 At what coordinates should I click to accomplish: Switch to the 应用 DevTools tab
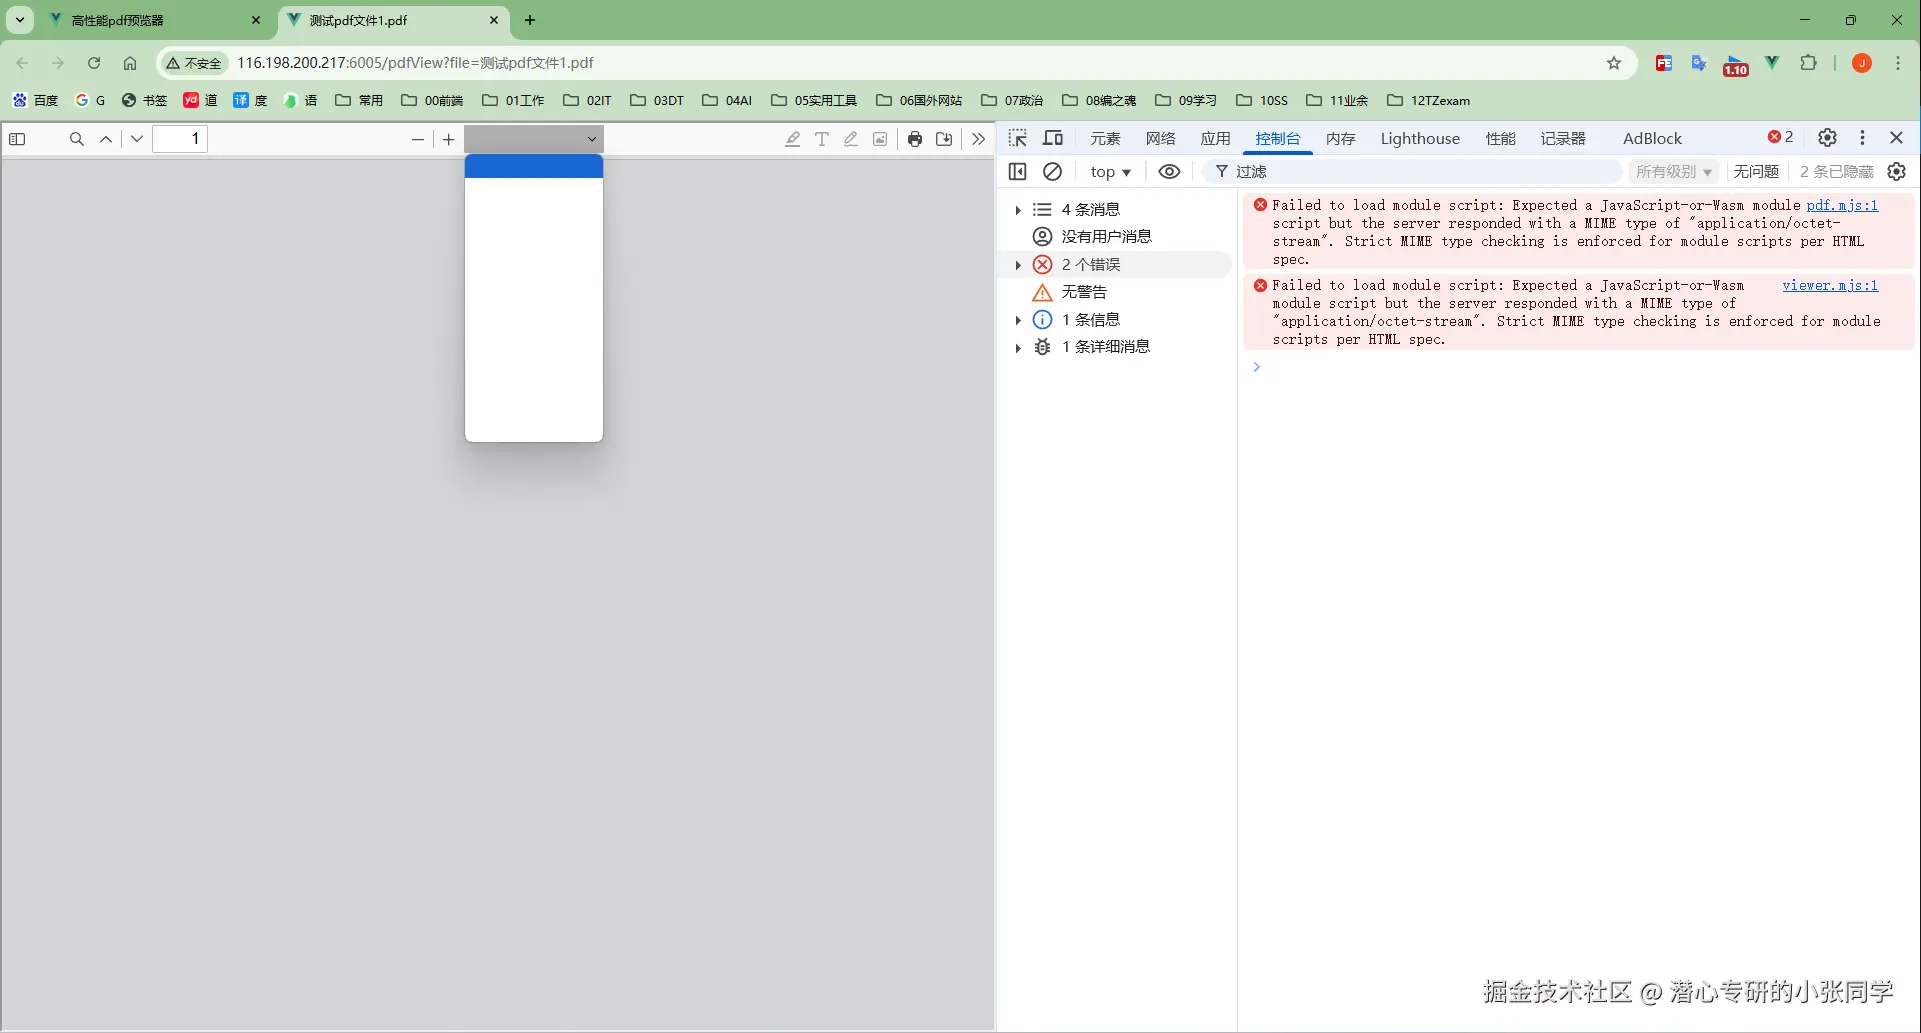(1216, 139)
